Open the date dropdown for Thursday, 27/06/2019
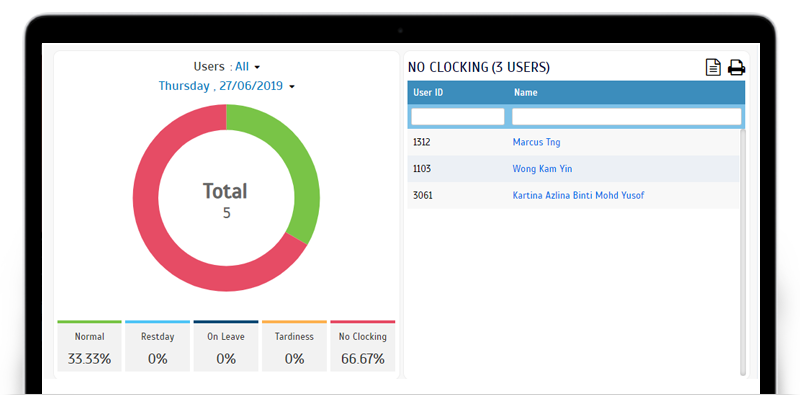Viewport: 800px width, 395px height. pos(227,86)
